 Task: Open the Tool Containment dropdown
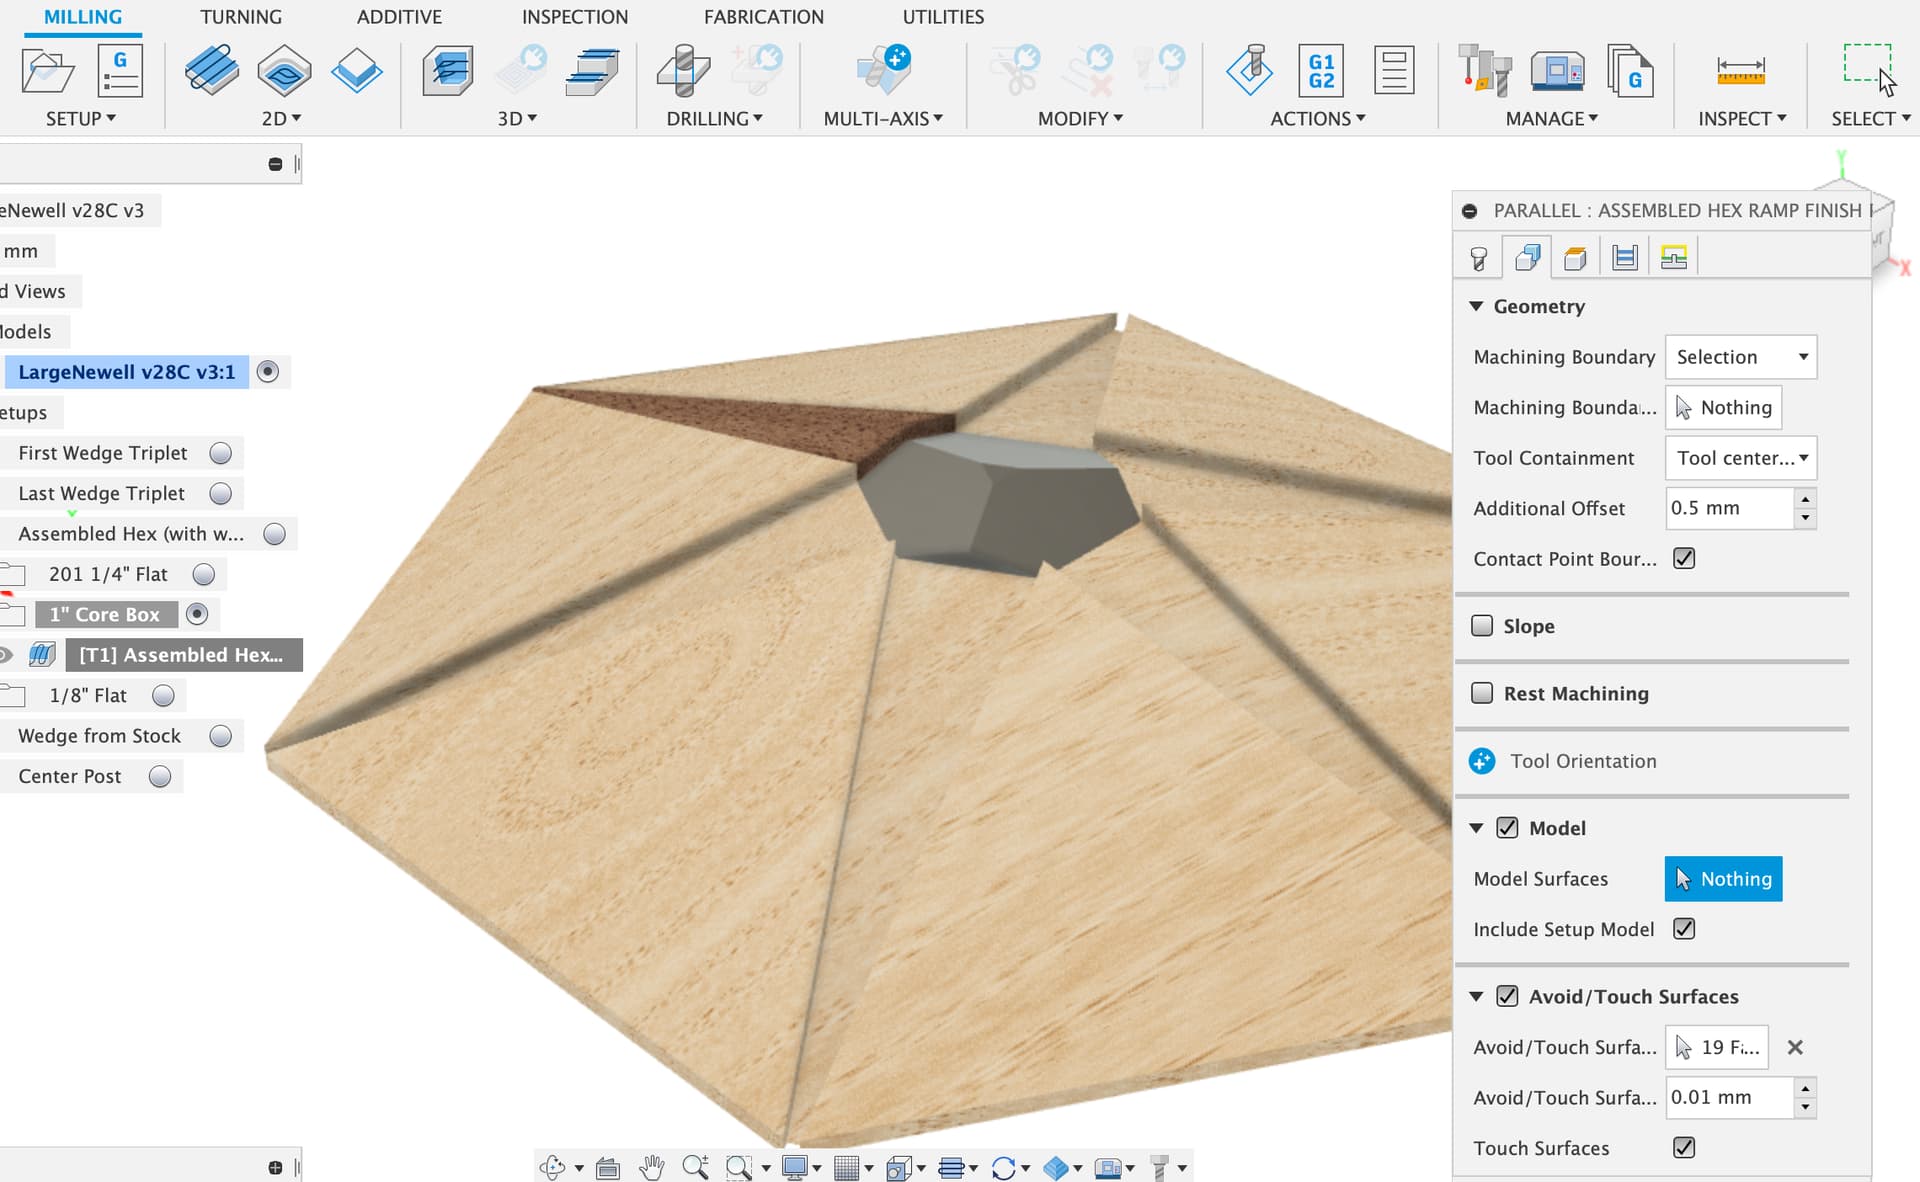(1741, 458)
